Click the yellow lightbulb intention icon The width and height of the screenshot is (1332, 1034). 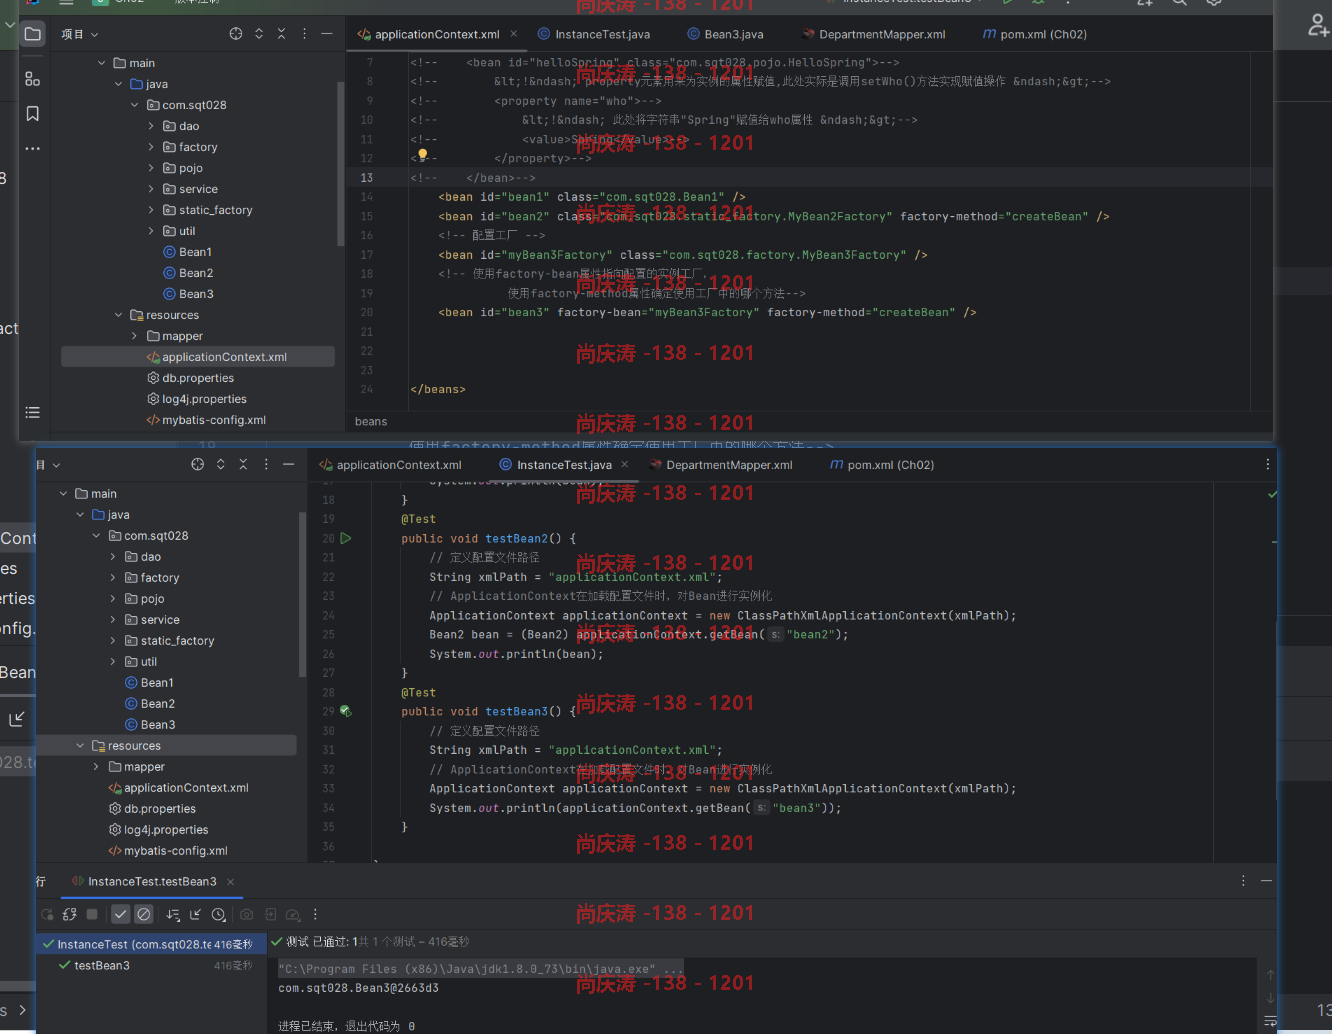click(422, 155)
